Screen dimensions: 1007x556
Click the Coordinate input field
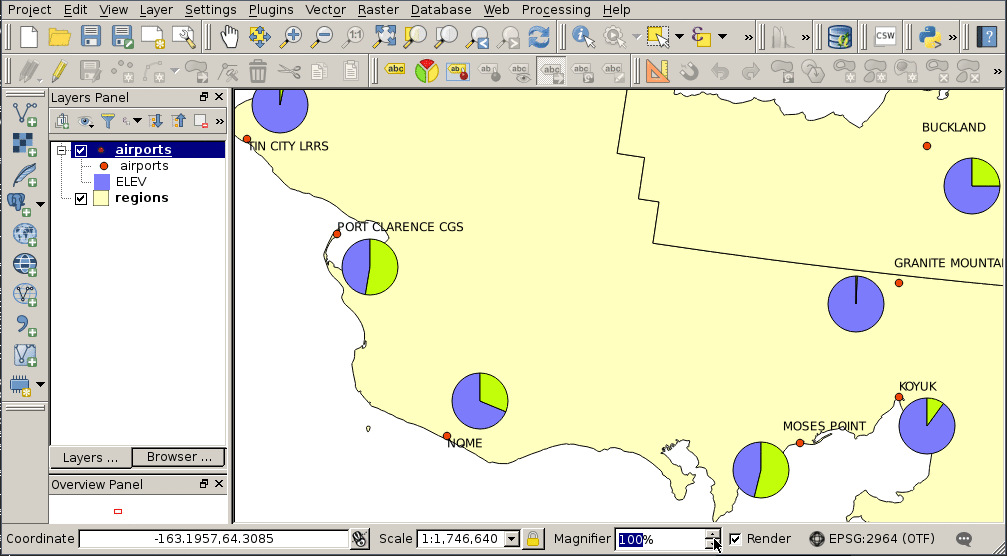click(213, 539)
